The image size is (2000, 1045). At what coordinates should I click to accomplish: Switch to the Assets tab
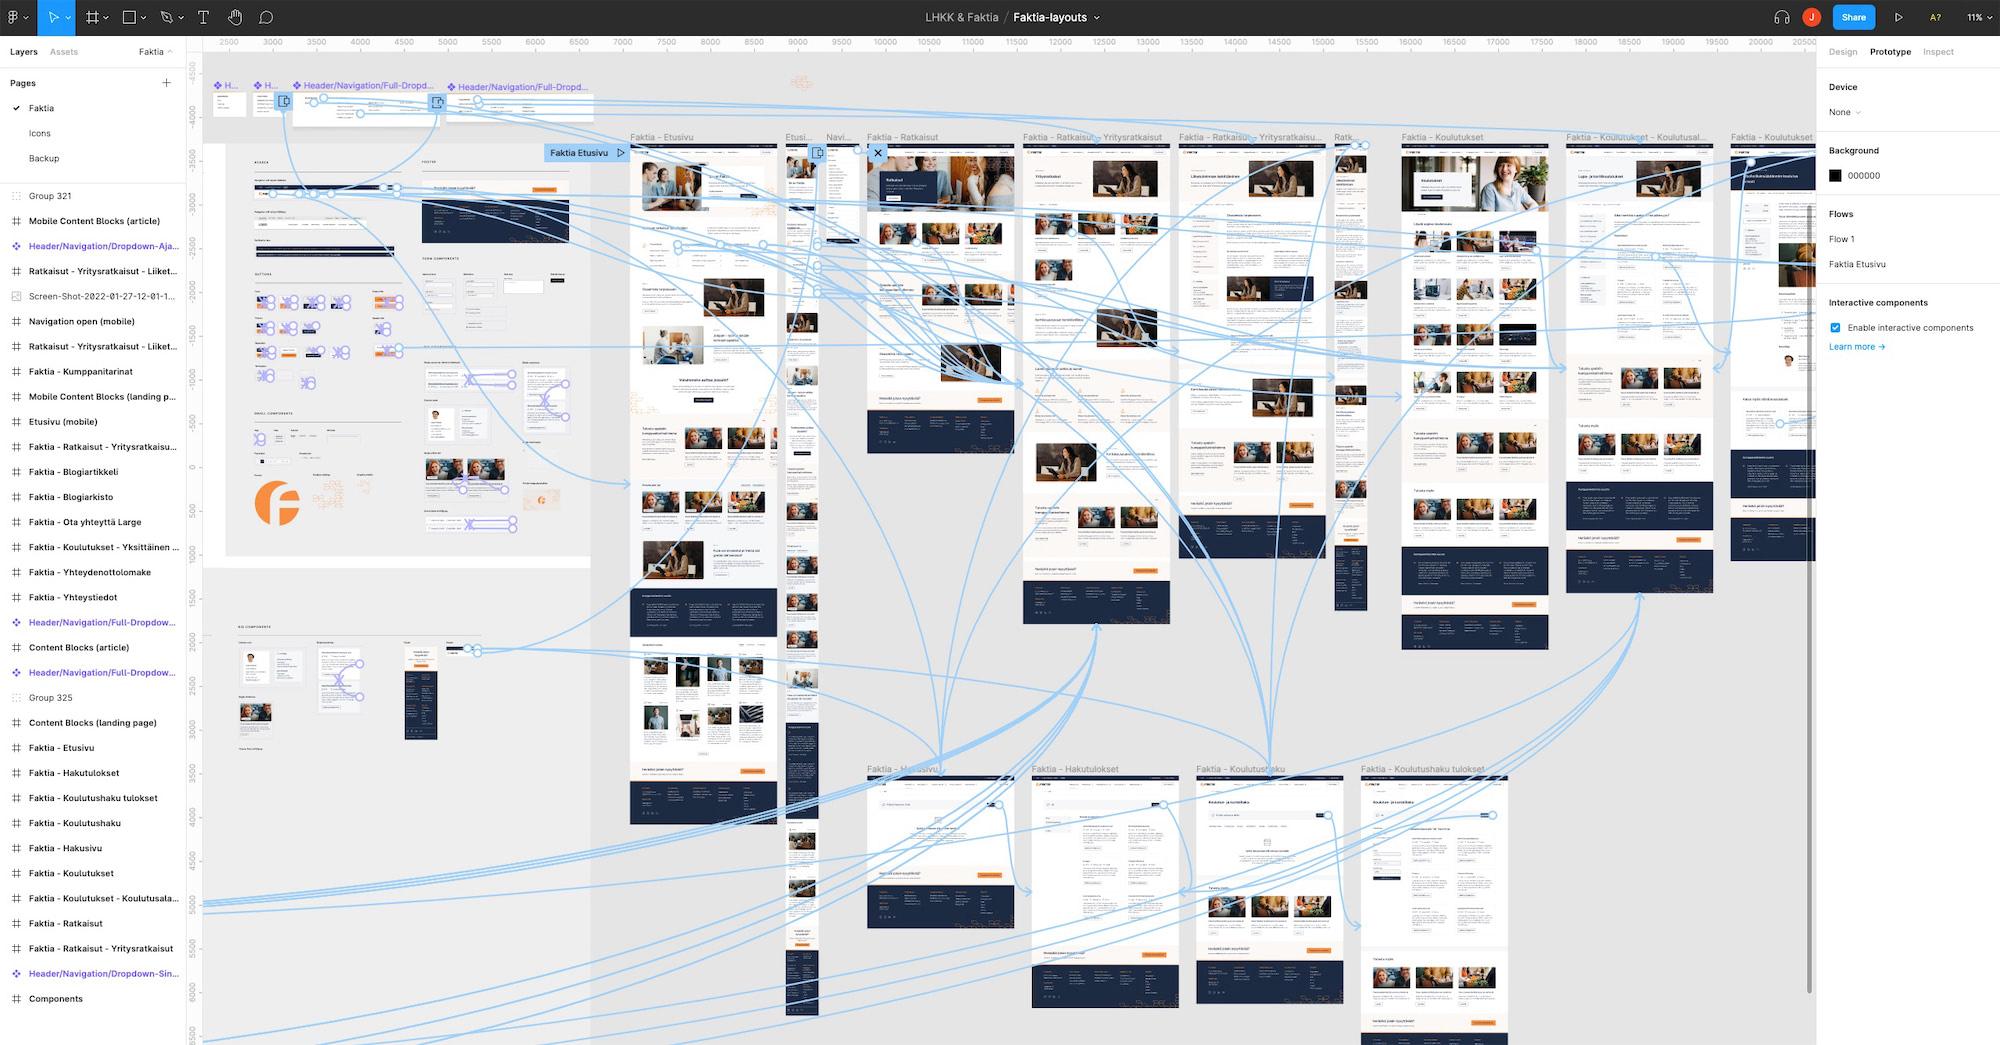64,52
